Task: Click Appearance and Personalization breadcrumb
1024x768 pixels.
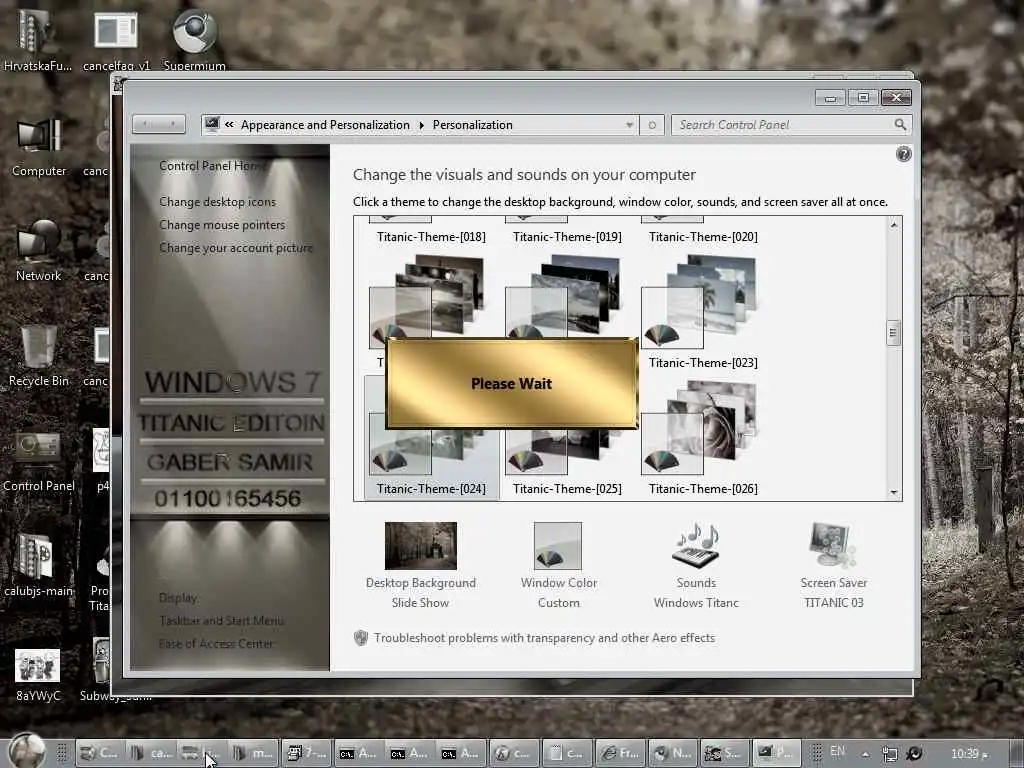Action: (325, 125)
